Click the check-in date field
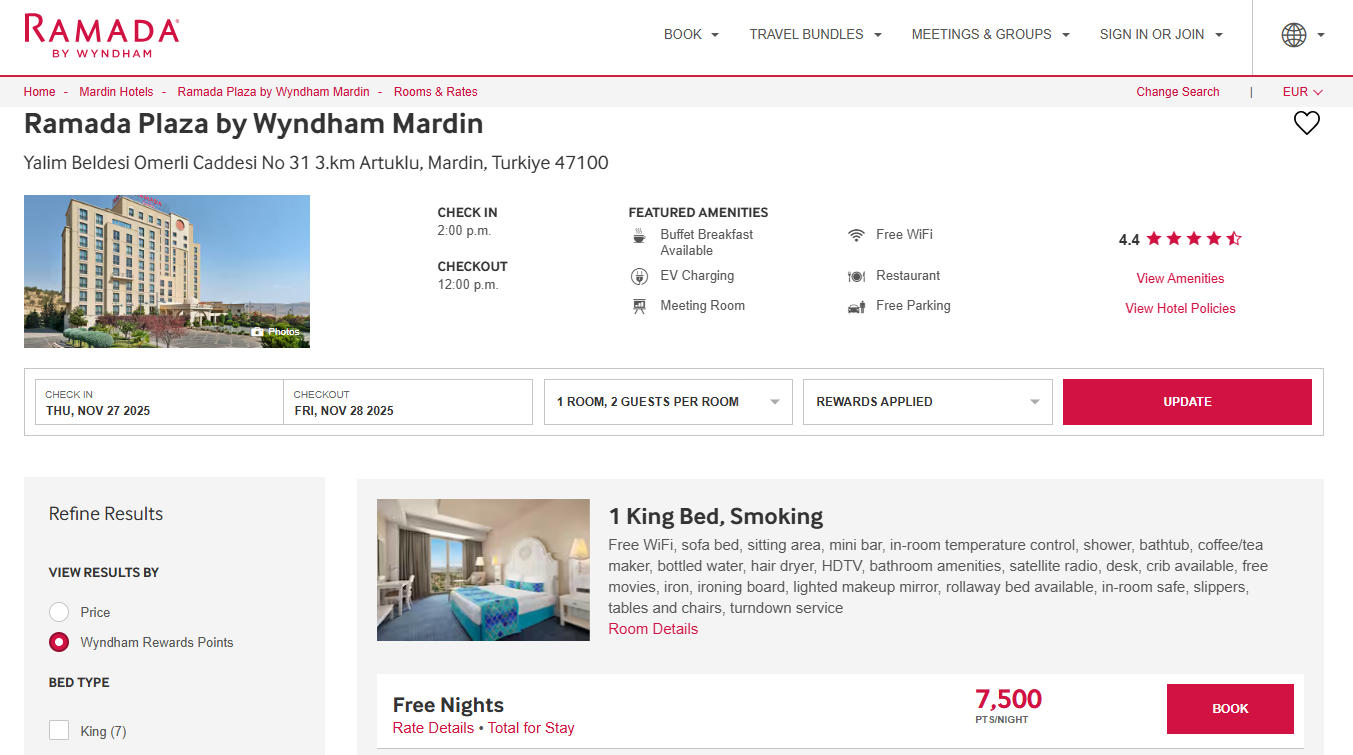 pos(159,402)
